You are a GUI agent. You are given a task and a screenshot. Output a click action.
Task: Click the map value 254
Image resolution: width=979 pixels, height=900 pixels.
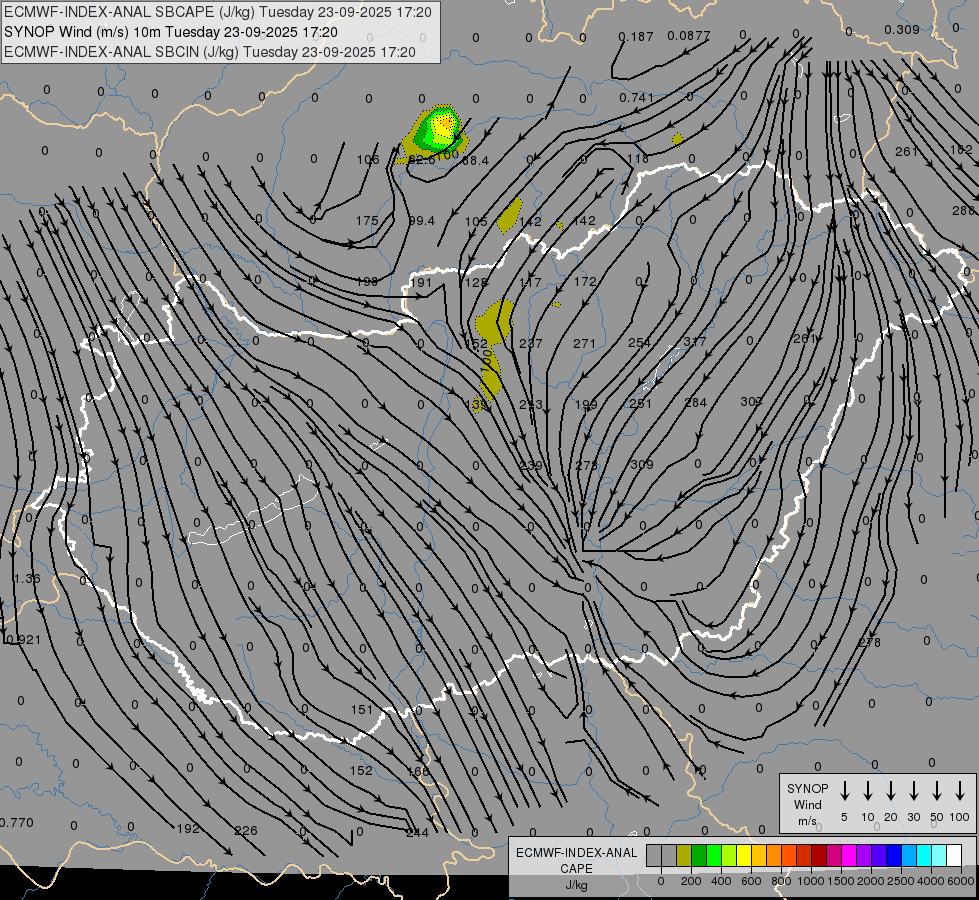[639, 342]
